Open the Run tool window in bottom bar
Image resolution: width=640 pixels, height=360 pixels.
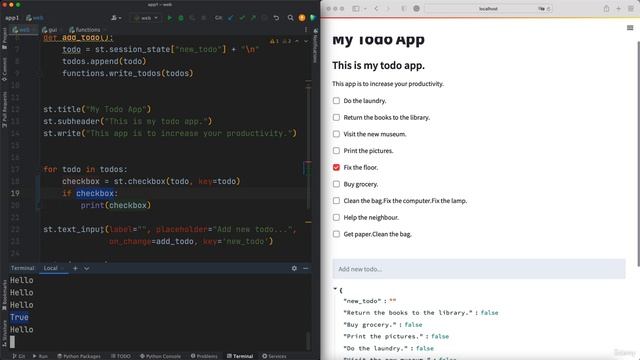40,356
